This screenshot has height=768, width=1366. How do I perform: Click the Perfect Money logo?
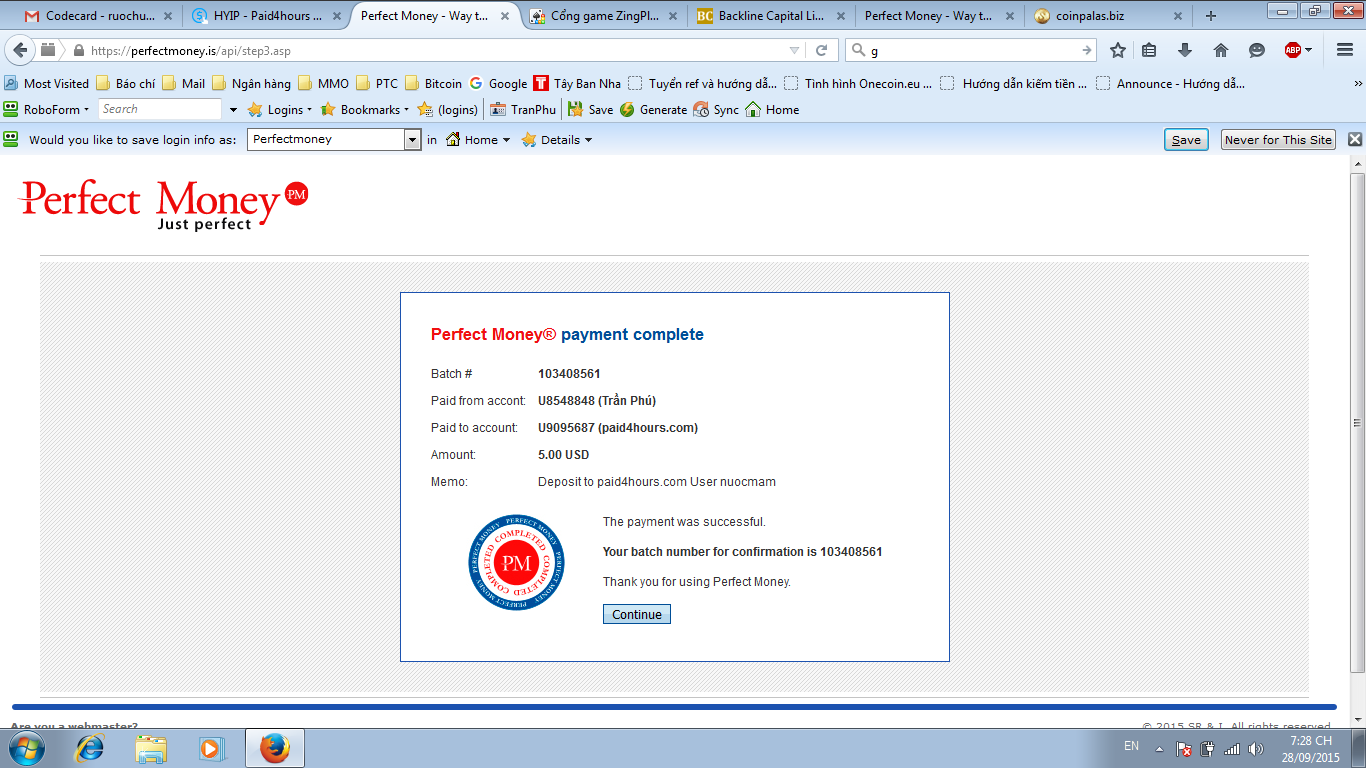164,204
